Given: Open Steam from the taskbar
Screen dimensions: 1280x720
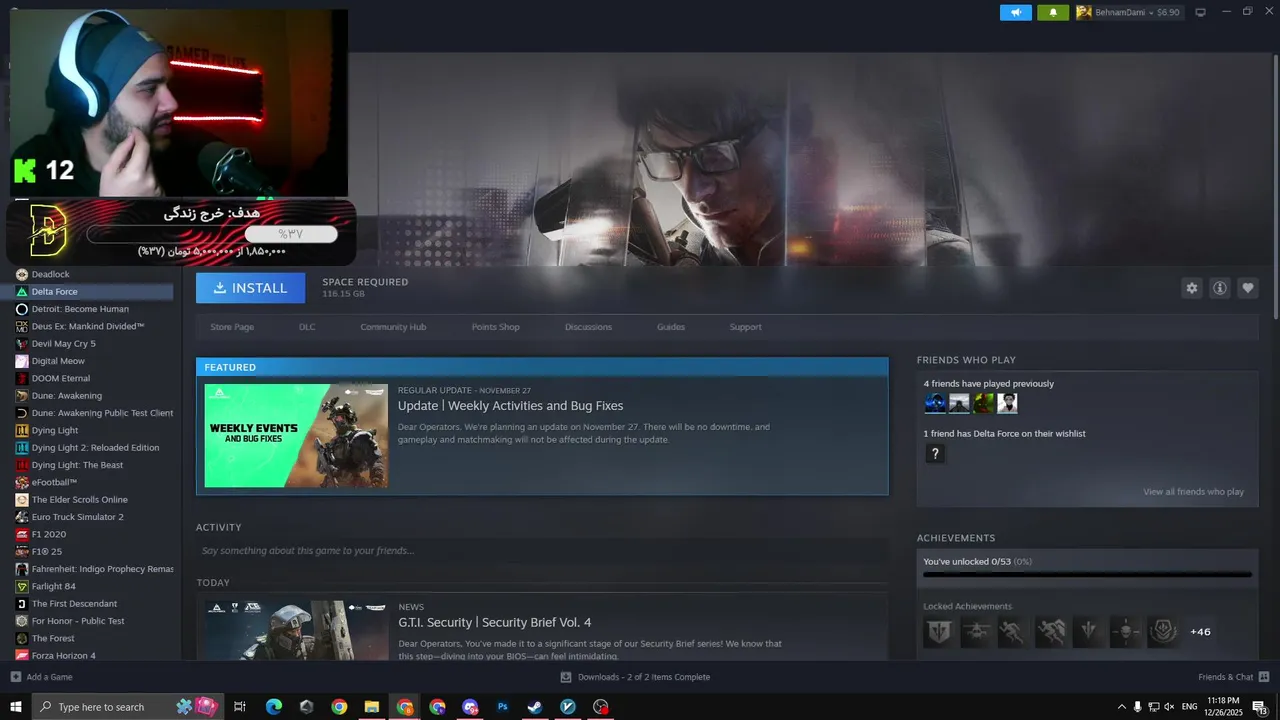Looking at the screenshot, I should click(x=535, y=707).
